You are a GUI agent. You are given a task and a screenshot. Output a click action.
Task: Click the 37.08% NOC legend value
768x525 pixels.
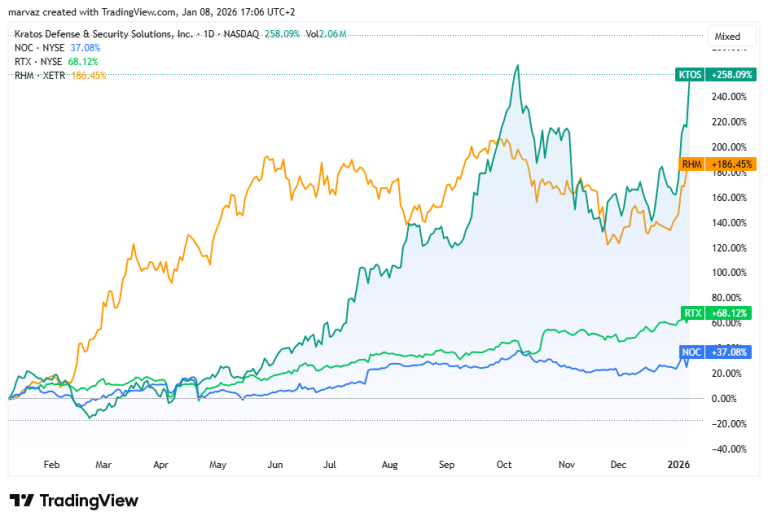click(x=85, y=48)
